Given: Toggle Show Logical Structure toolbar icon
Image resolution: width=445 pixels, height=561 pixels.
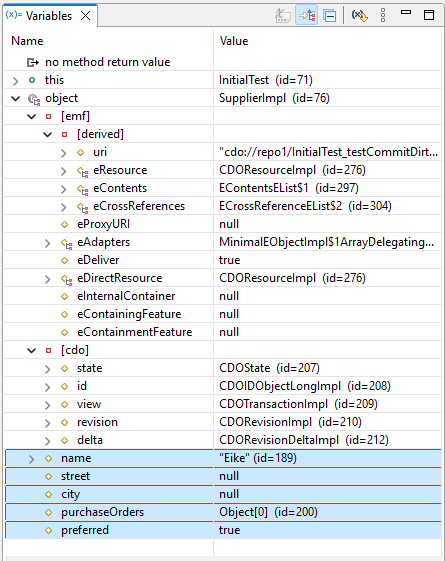Looking at the screenshot, I should click(307, 15).
